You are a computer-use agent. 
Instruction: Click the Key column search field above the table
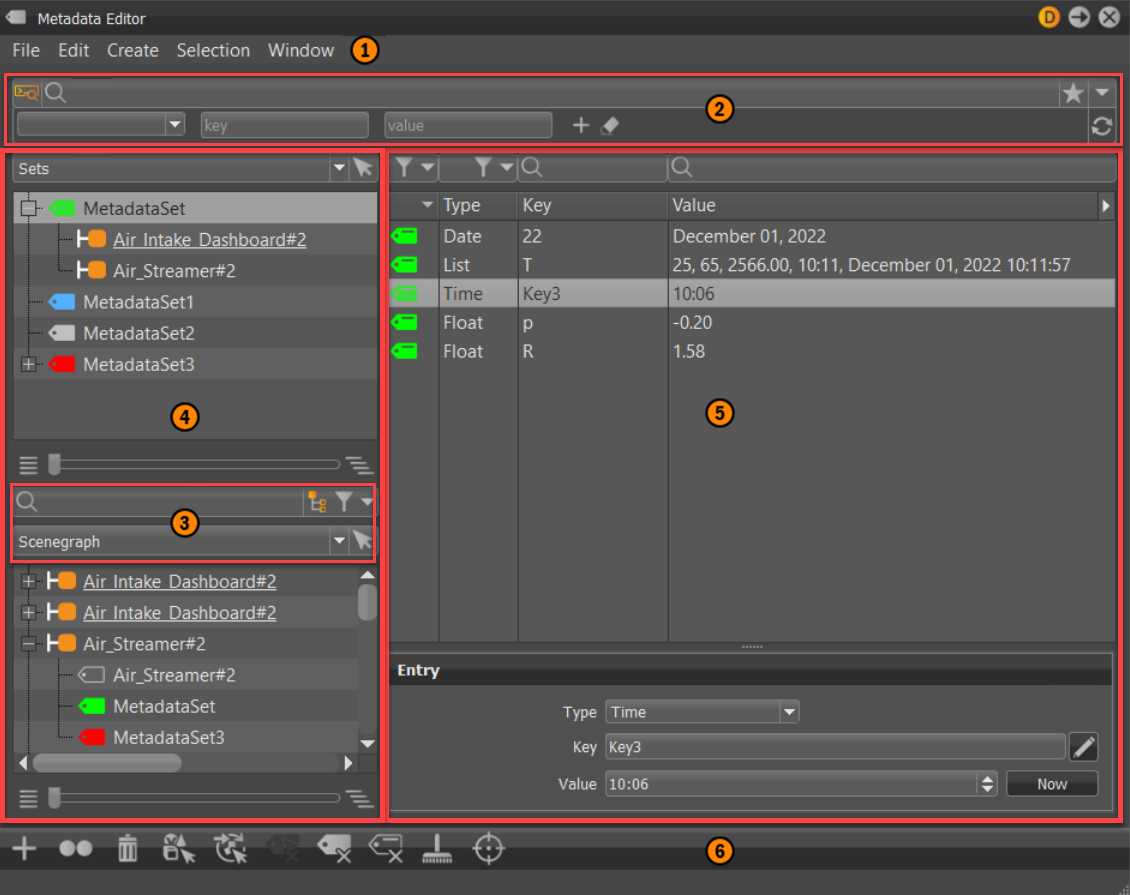tap(593, 168)
